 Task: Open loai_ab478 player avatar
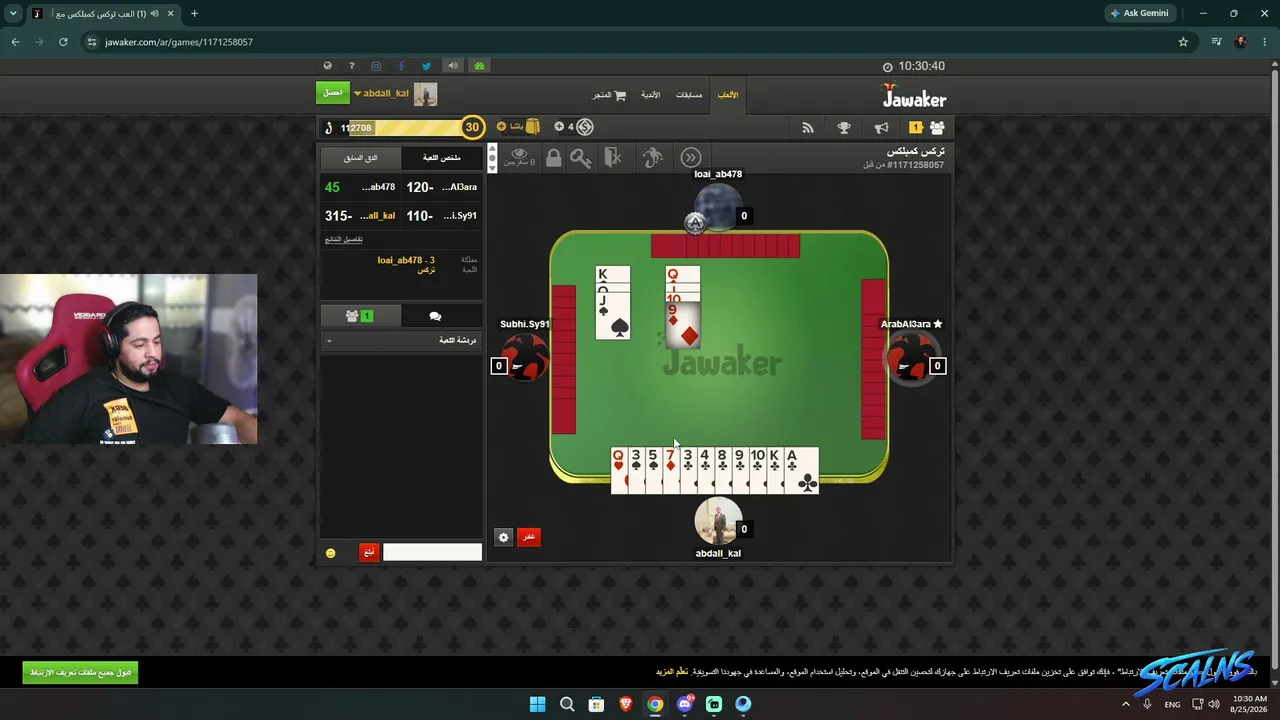(x=718, y=208)
